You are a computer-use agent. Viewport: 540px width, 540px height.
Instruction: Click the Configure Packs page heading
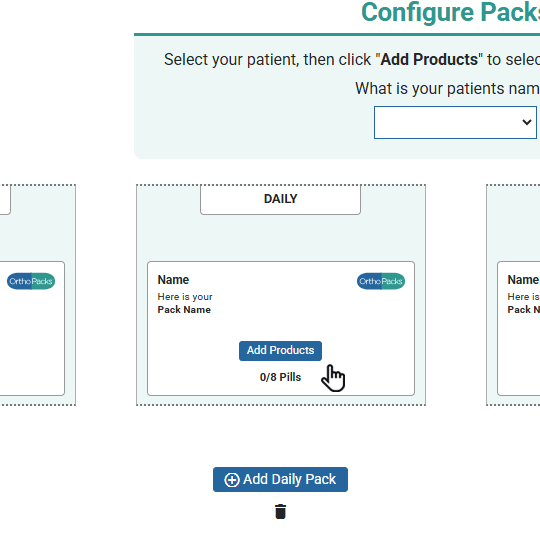click(x=450, y=12)
